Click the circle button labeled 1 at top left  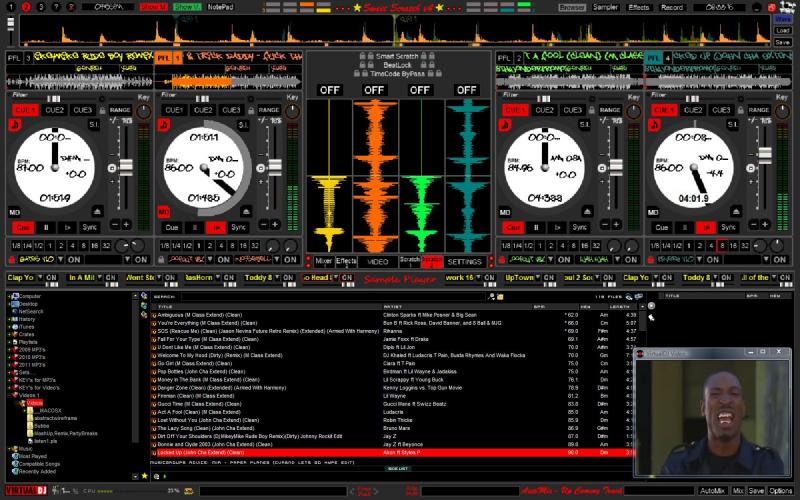(x=11, y=7)
